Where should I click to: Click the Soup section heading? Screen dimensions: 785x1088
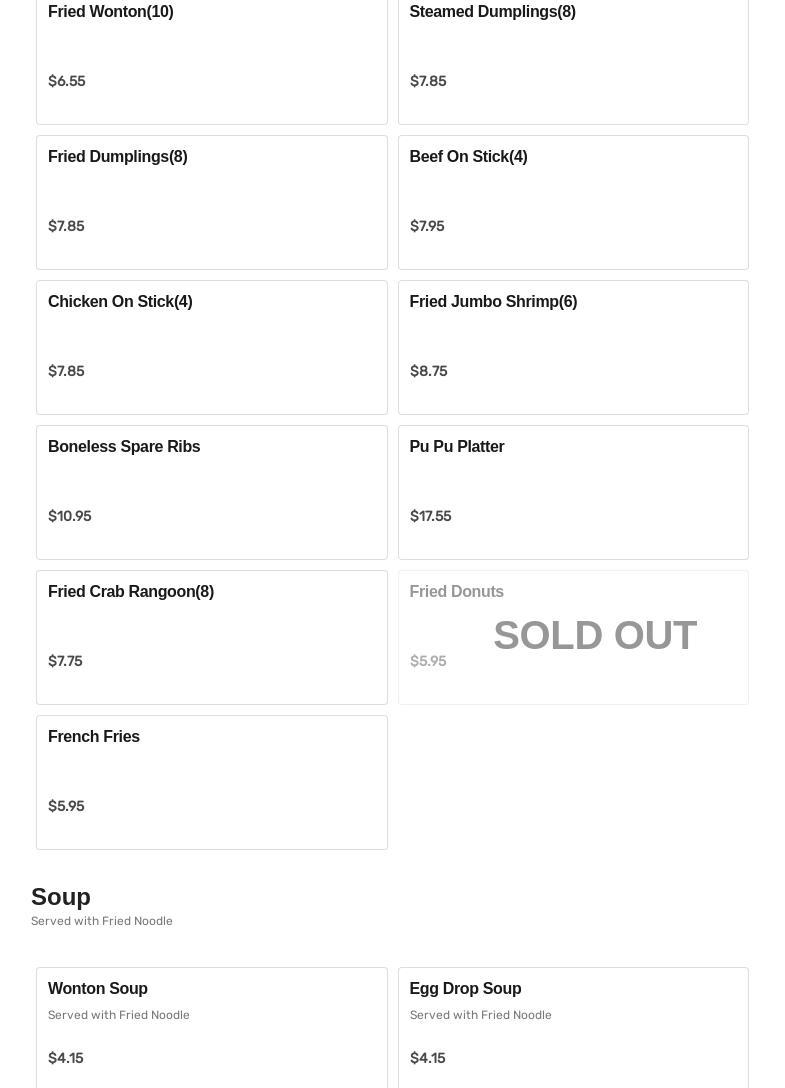[61, 896]
